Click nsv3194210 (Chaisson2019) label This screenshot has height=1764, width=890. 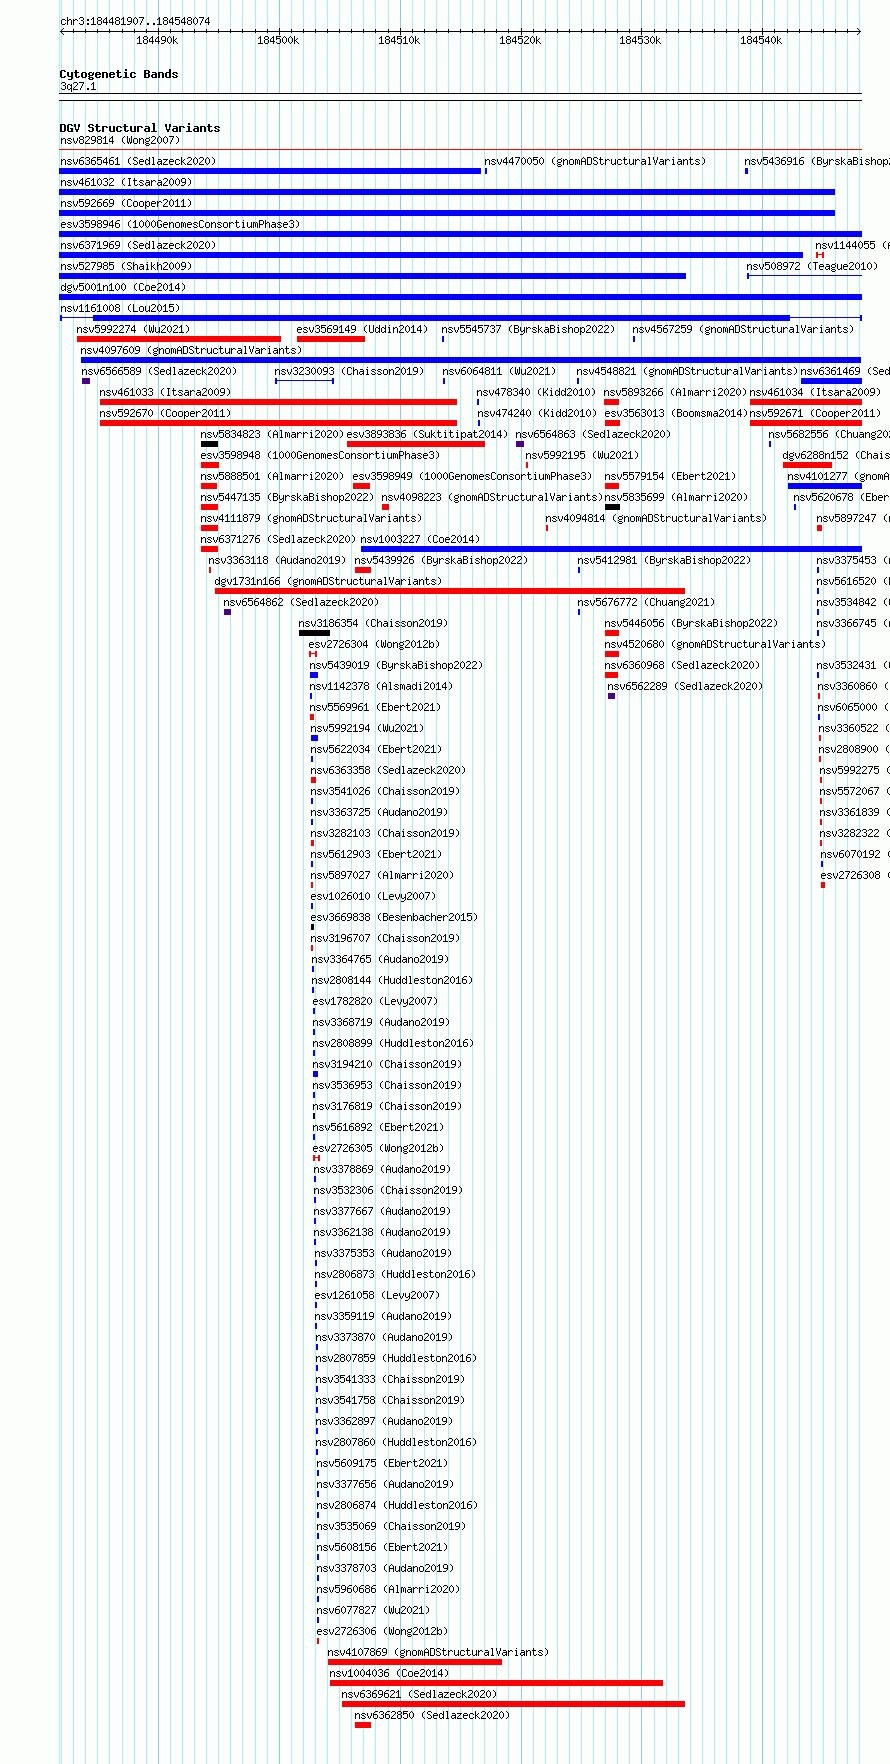(x=387, y=1064)
